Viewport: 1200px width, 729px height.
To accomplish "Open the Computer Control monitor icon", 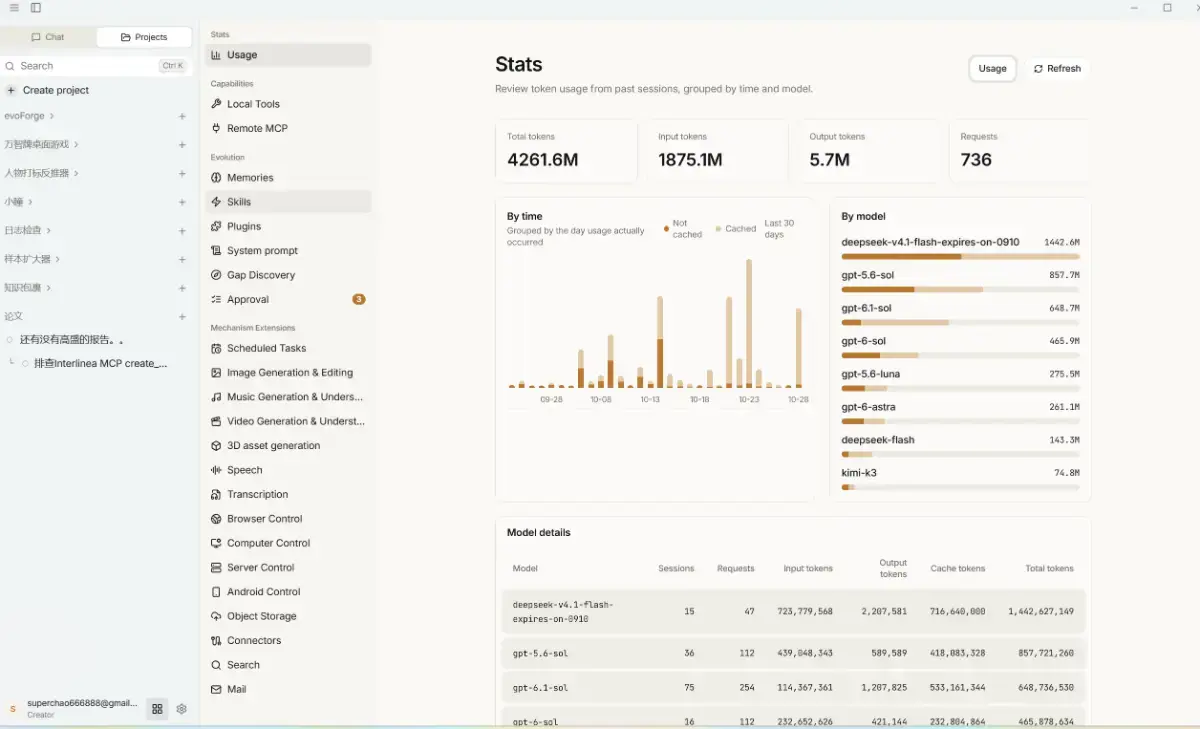I will pos(216,543).
